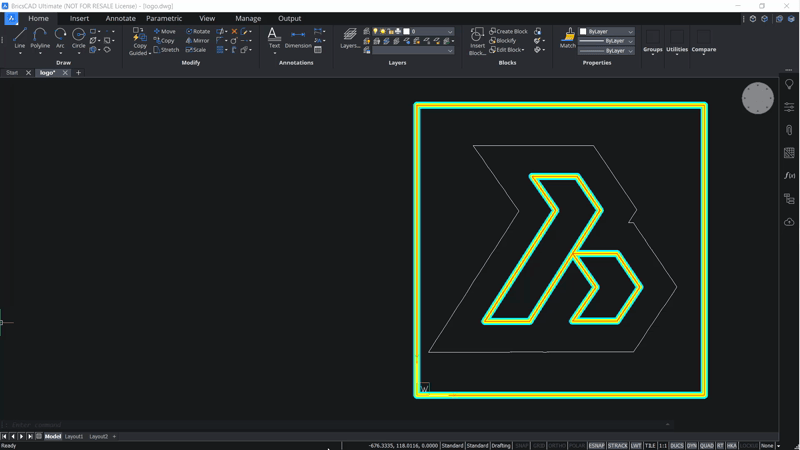Switch to the Annotate ribbon tab
Image resolution: width=800 pixels, height=450 pixels.
point(120,18)
